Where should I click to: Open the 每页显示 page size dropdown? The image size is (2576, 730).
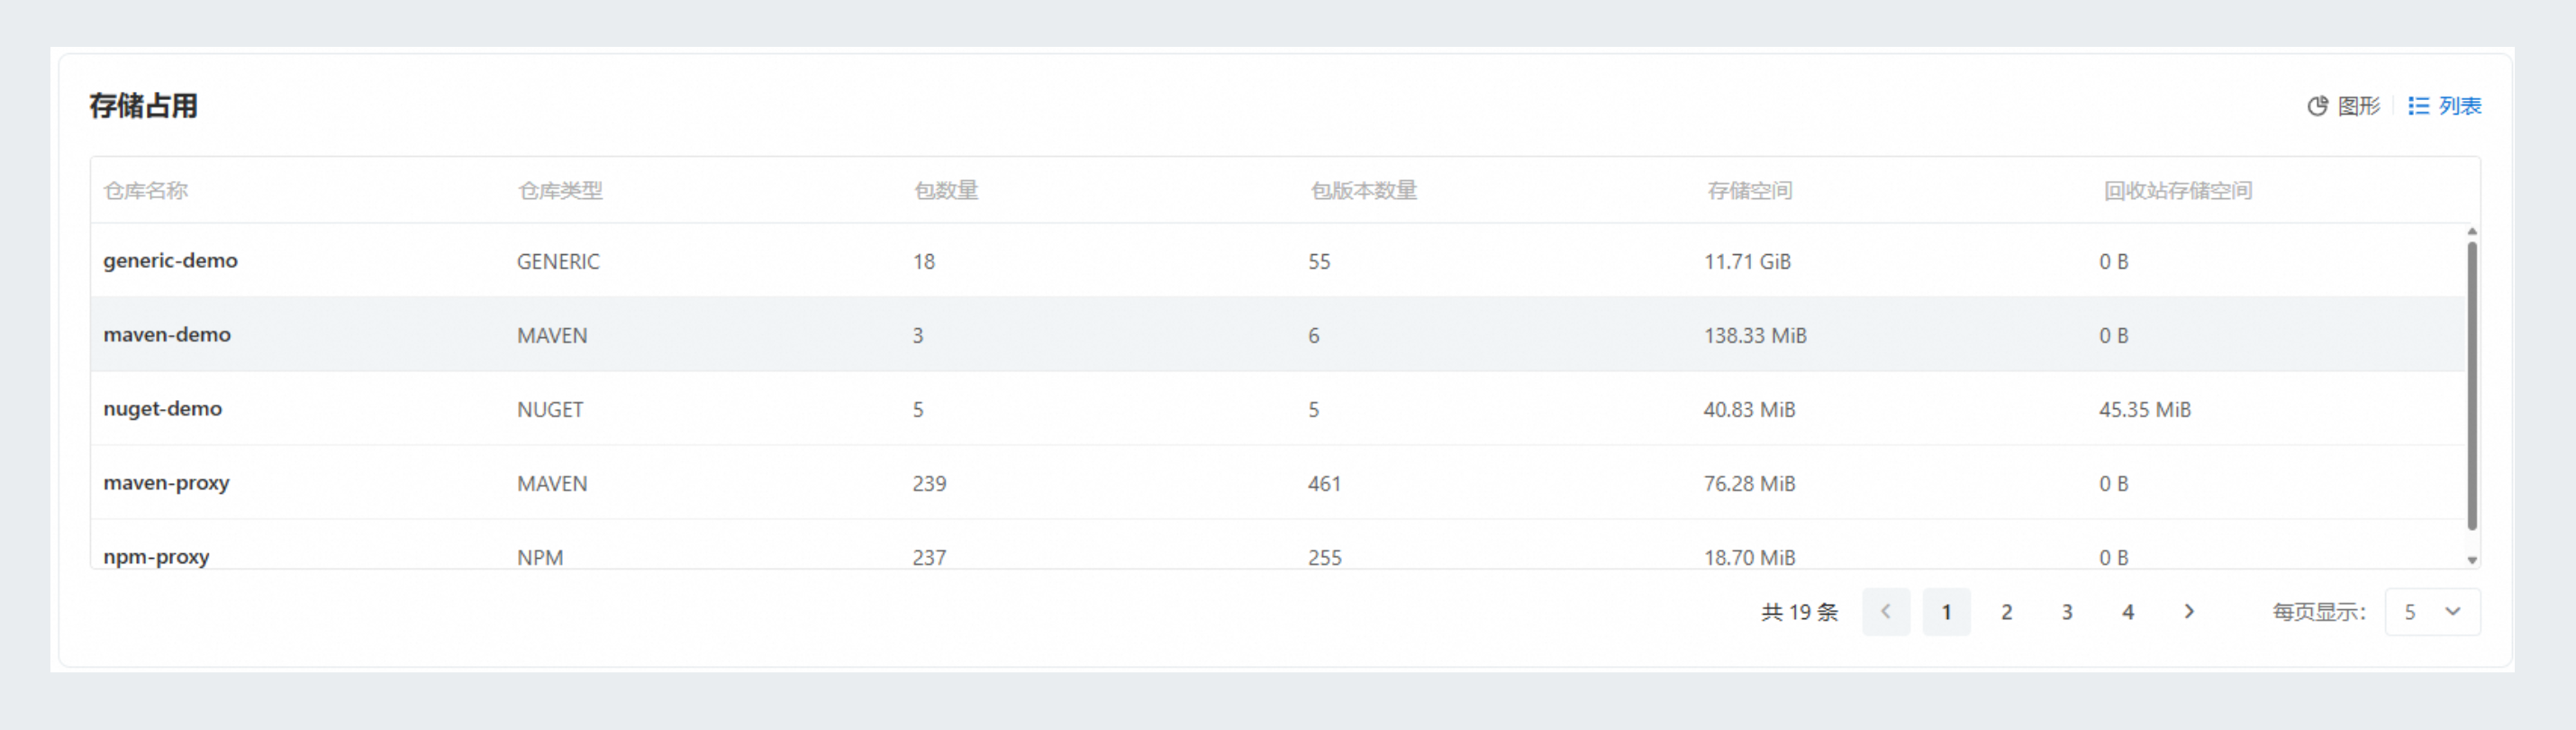2431,611
